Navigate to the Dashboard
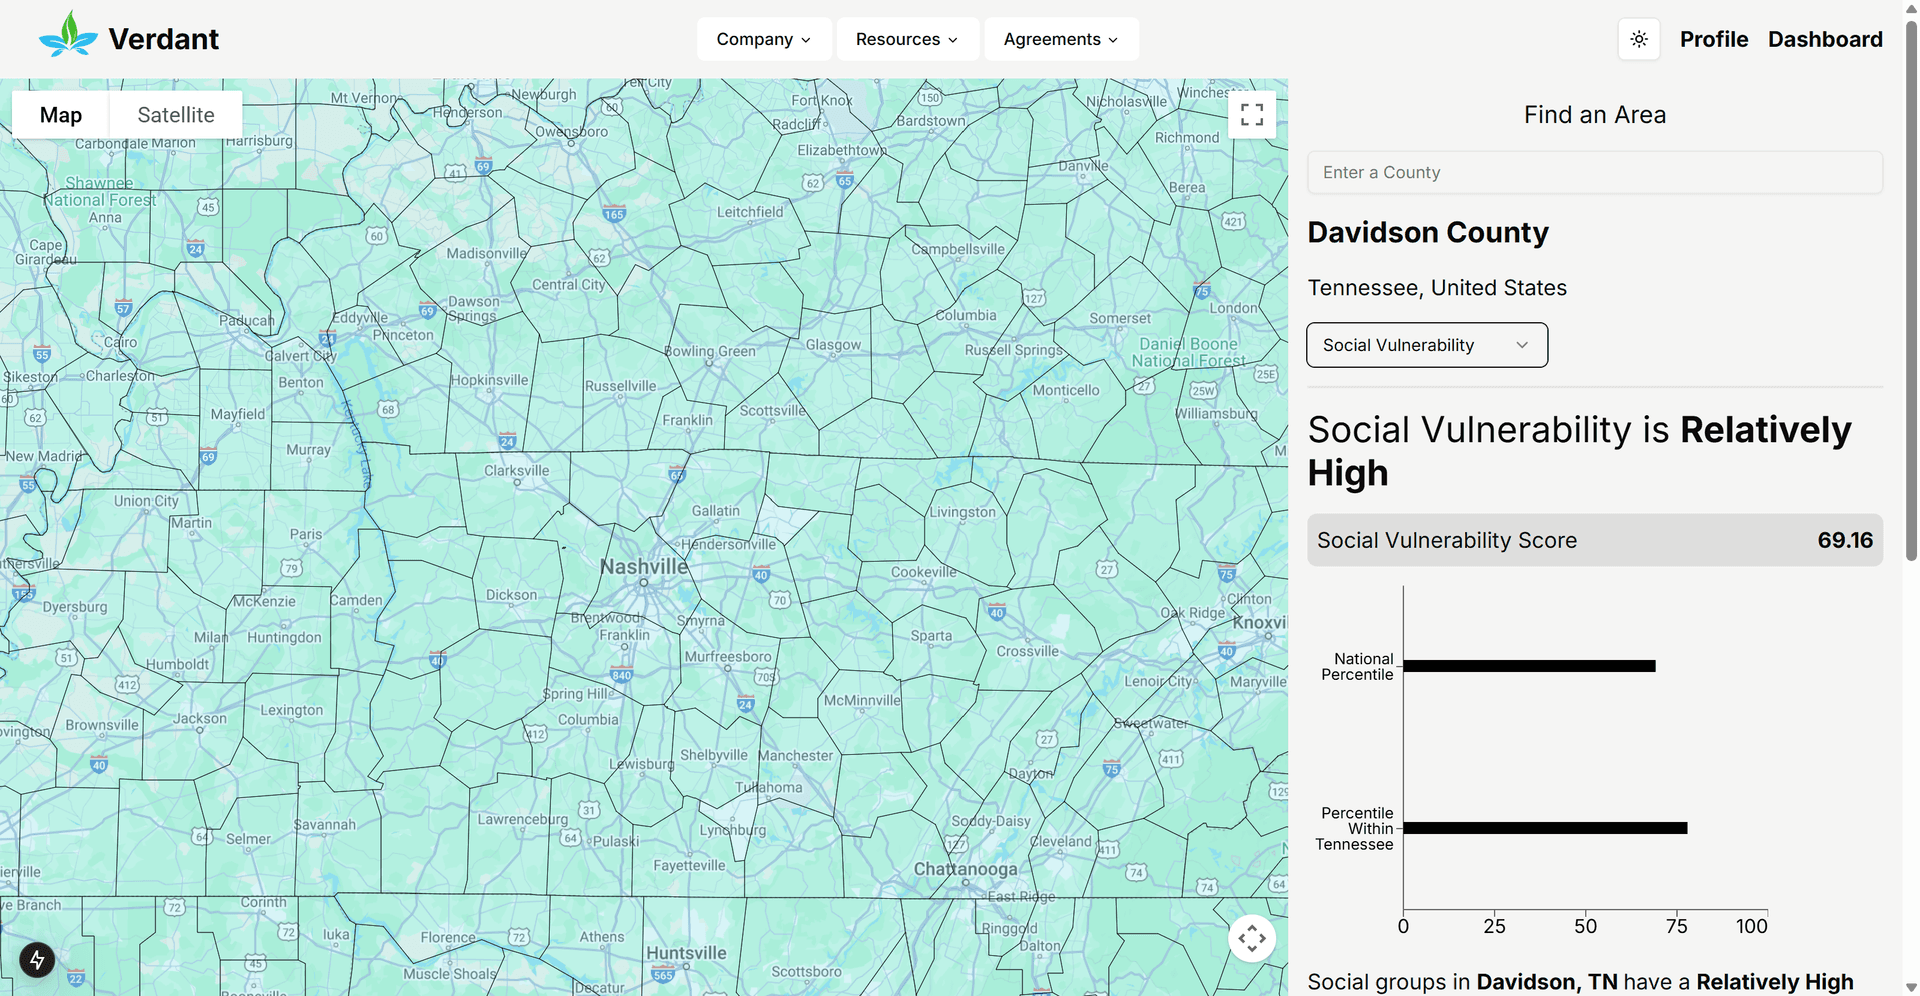 pos(1825,39)
